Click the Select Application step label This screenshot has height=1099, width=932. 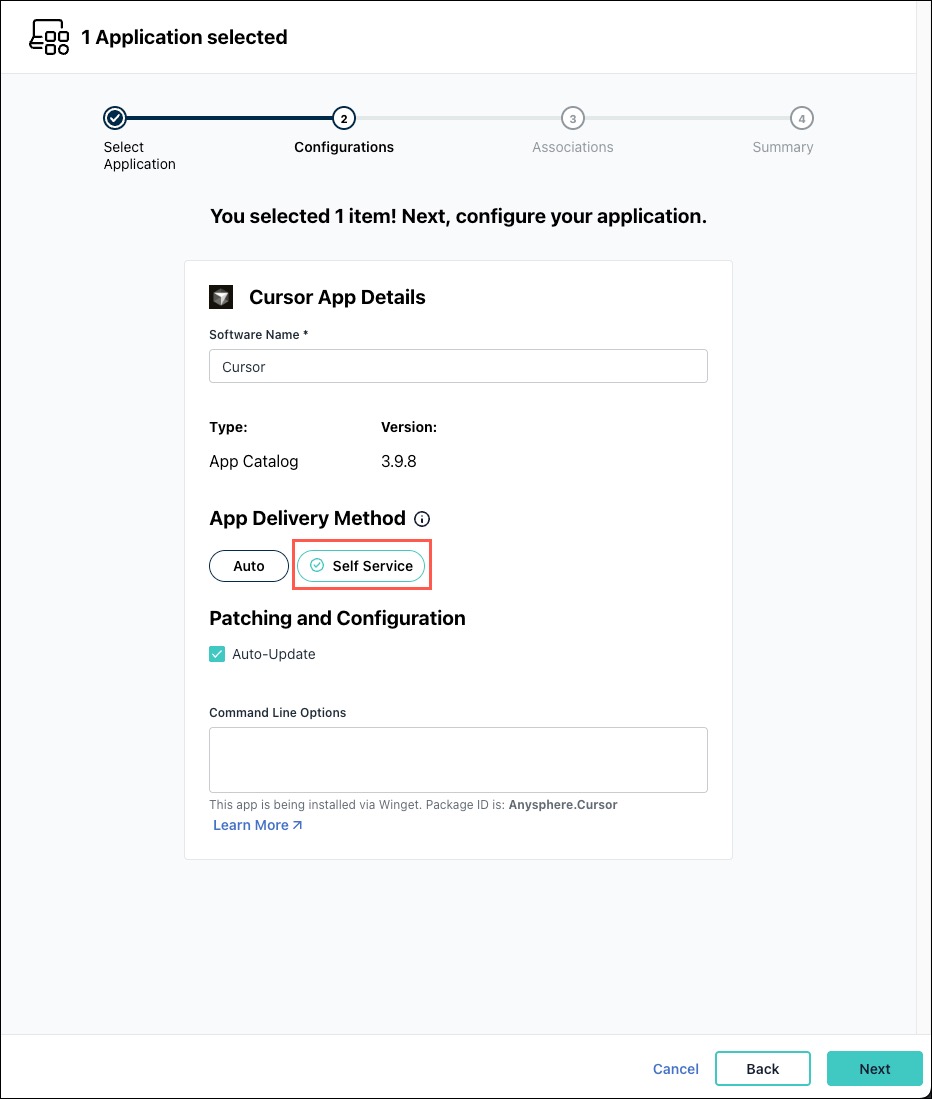[139, 156]
